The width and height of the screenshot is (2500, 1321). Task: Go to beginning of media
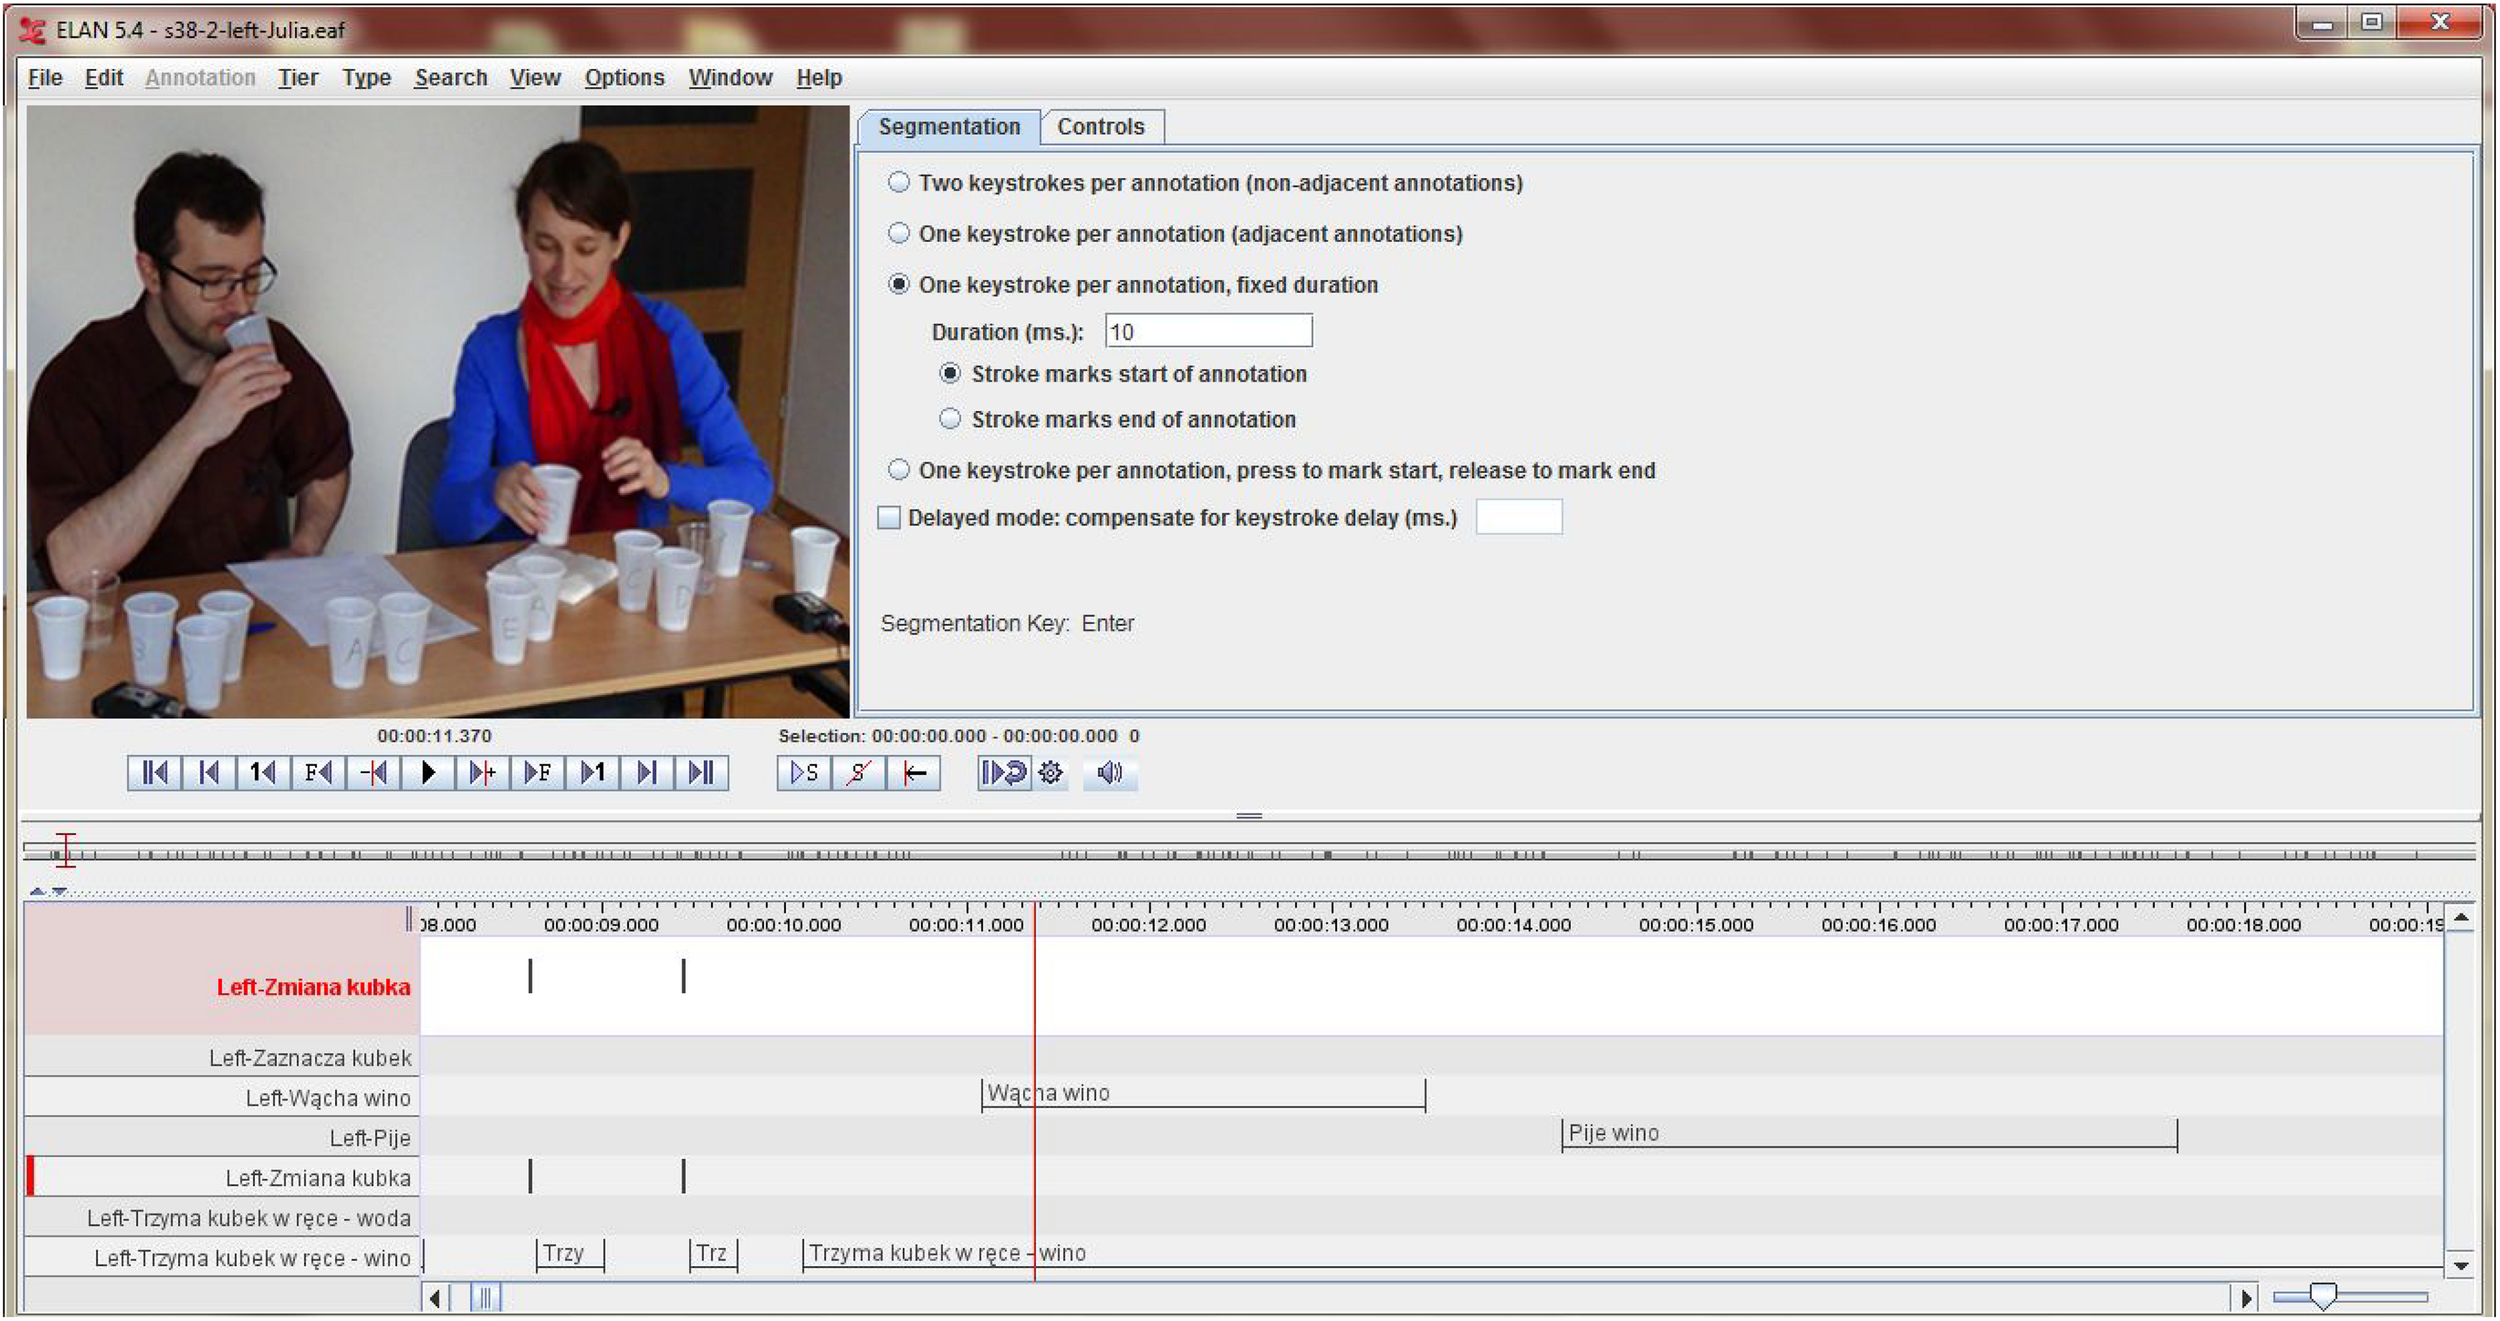[x=154, y=773]
